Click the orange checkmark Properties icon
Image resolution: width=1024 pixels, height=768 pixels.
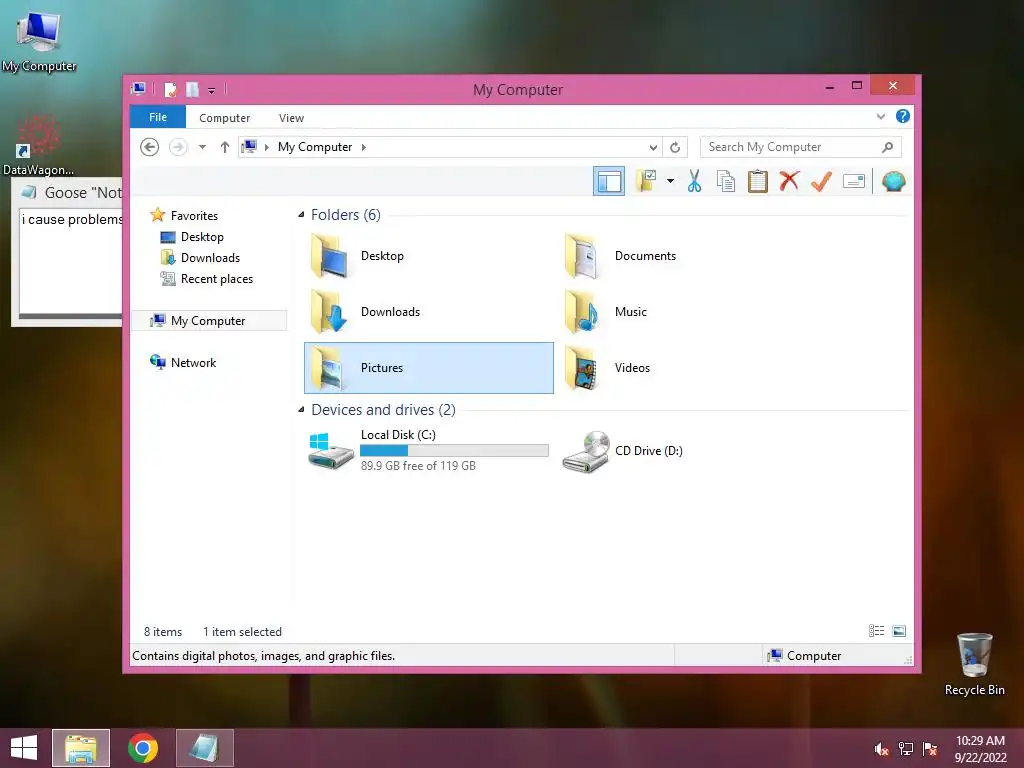[822, 181]
